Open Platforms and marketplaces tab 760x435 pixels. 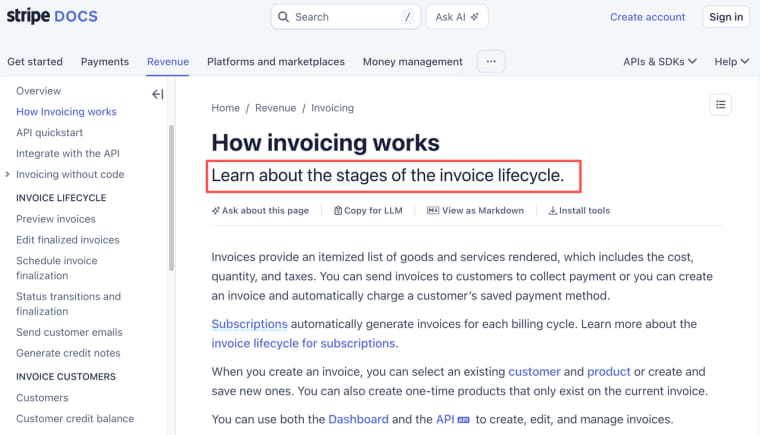coord(276,62)
